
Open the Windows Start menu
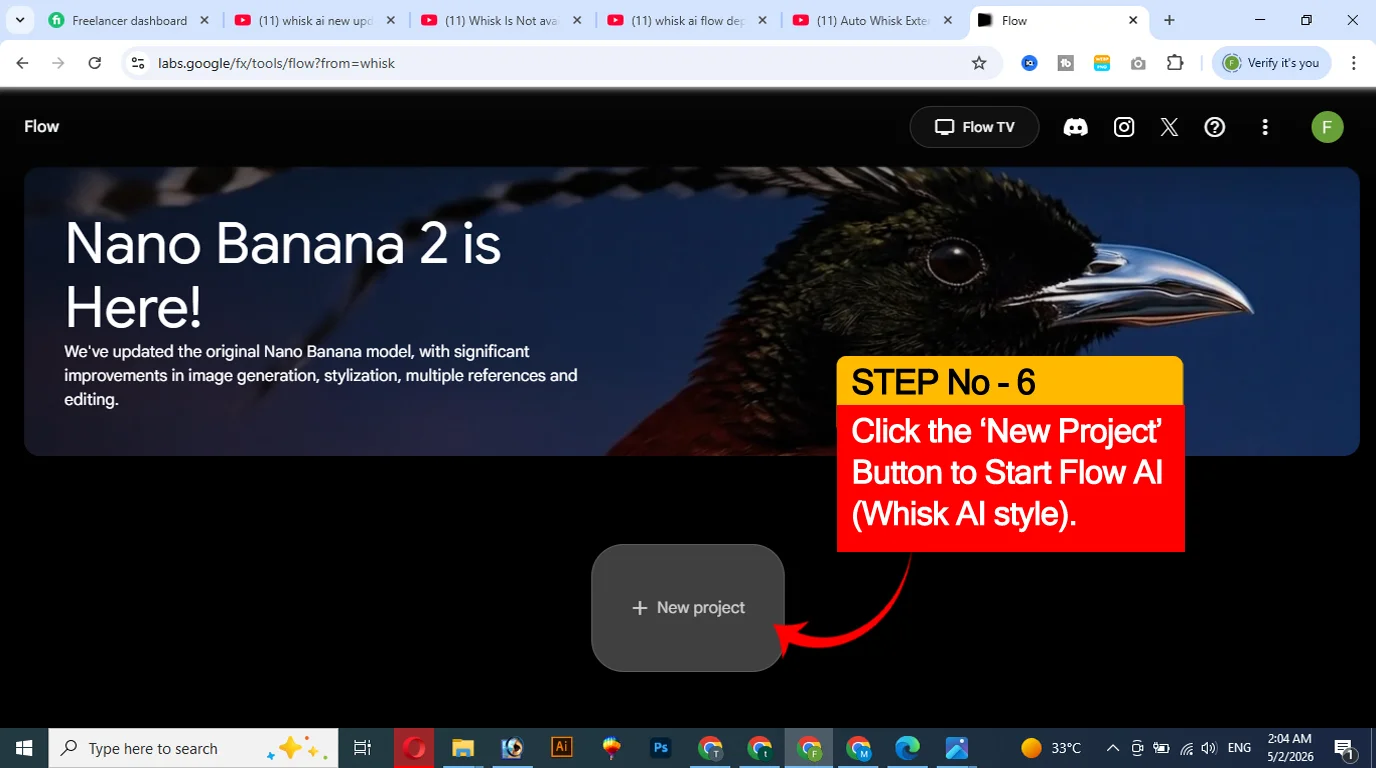[24, 748]
